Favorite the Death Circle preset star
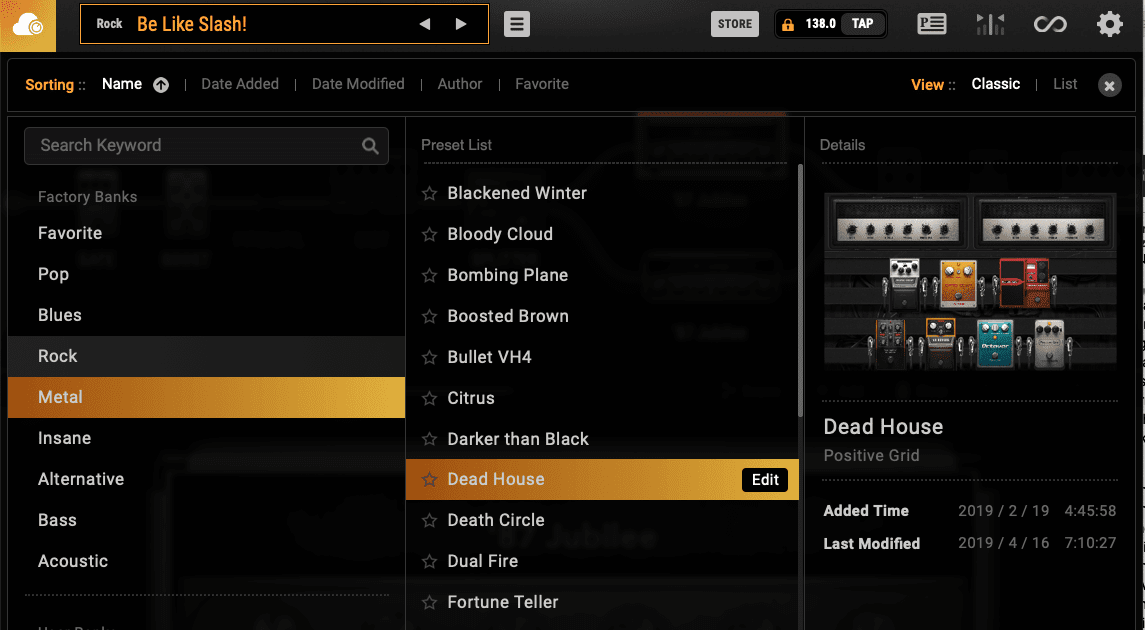This screenshot has width=1145, height=630. (x=429, y=520)
